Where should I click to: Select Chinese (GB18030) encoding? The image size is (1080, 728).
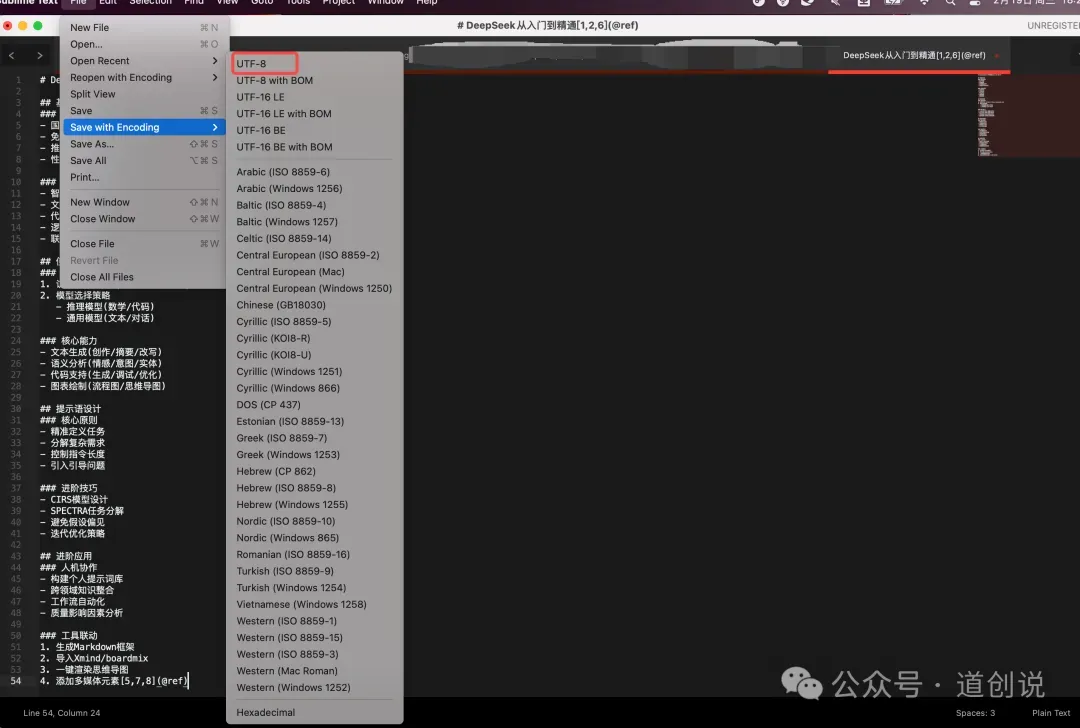pos(315,304)
